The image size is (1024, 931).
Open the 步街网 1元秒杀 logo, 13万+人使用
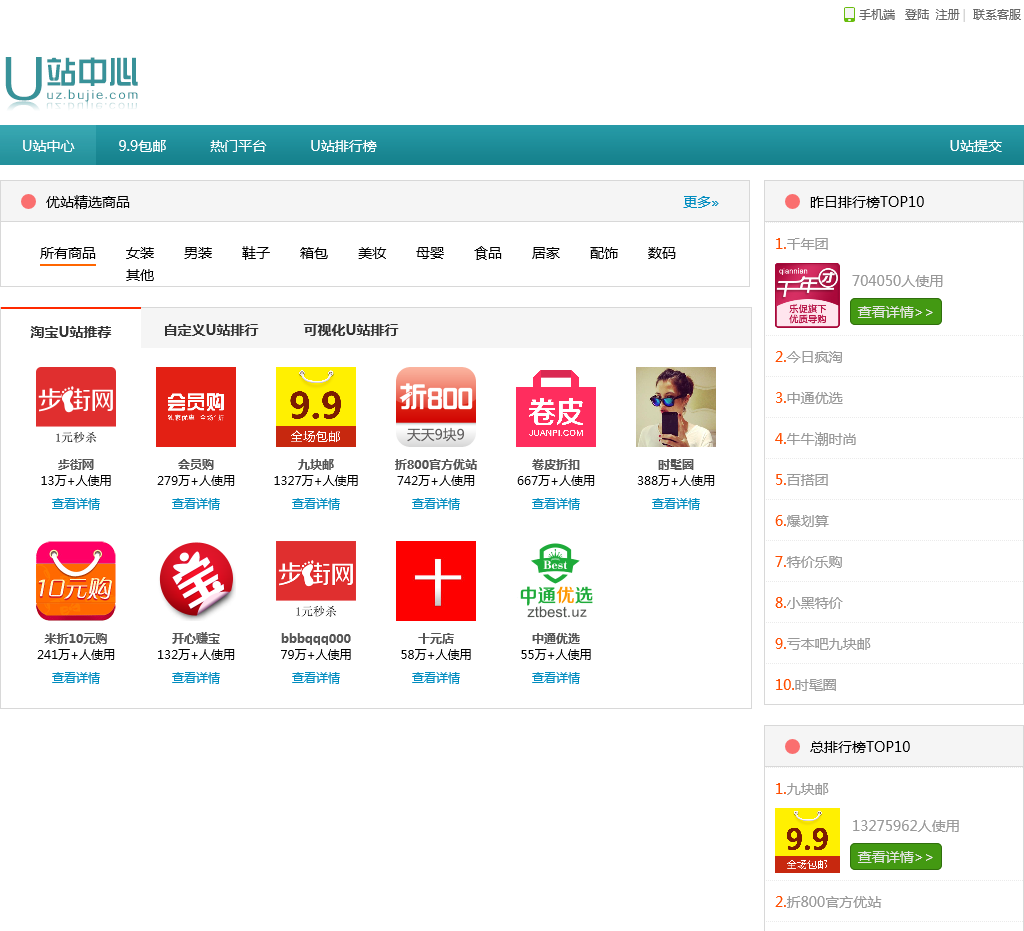coord(76,407)
